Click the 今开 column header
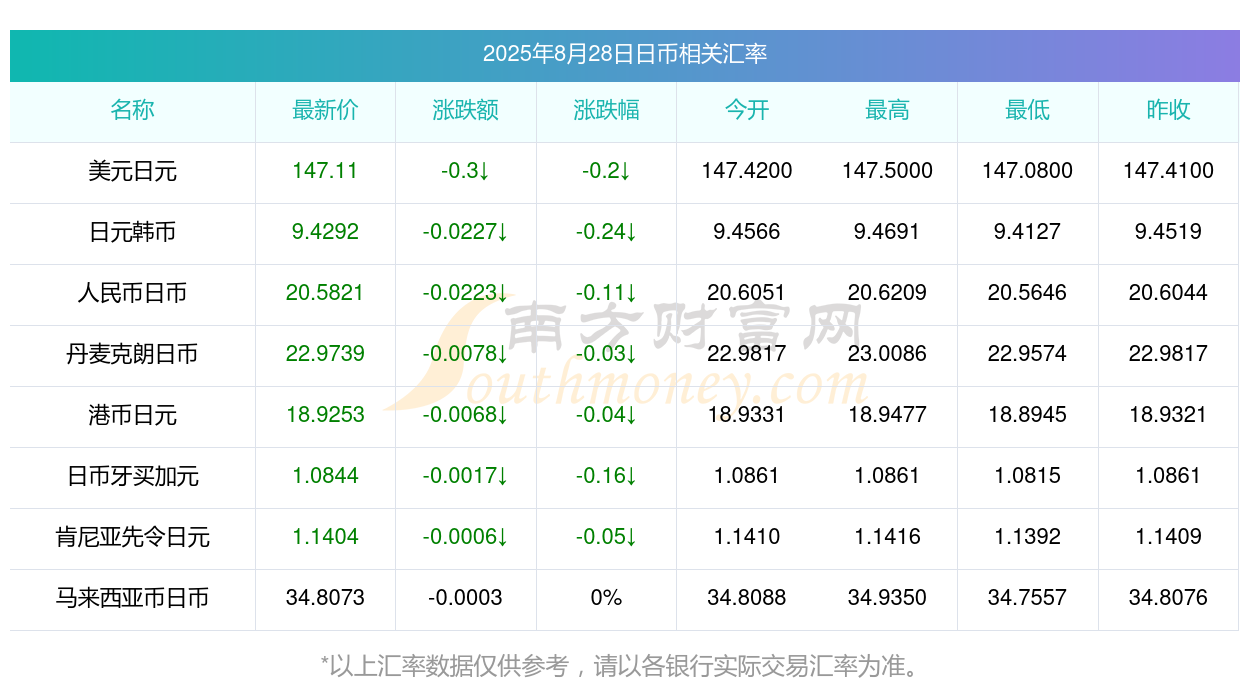The height and width of the screenshot is (698, 1250). tap(747, 110)
